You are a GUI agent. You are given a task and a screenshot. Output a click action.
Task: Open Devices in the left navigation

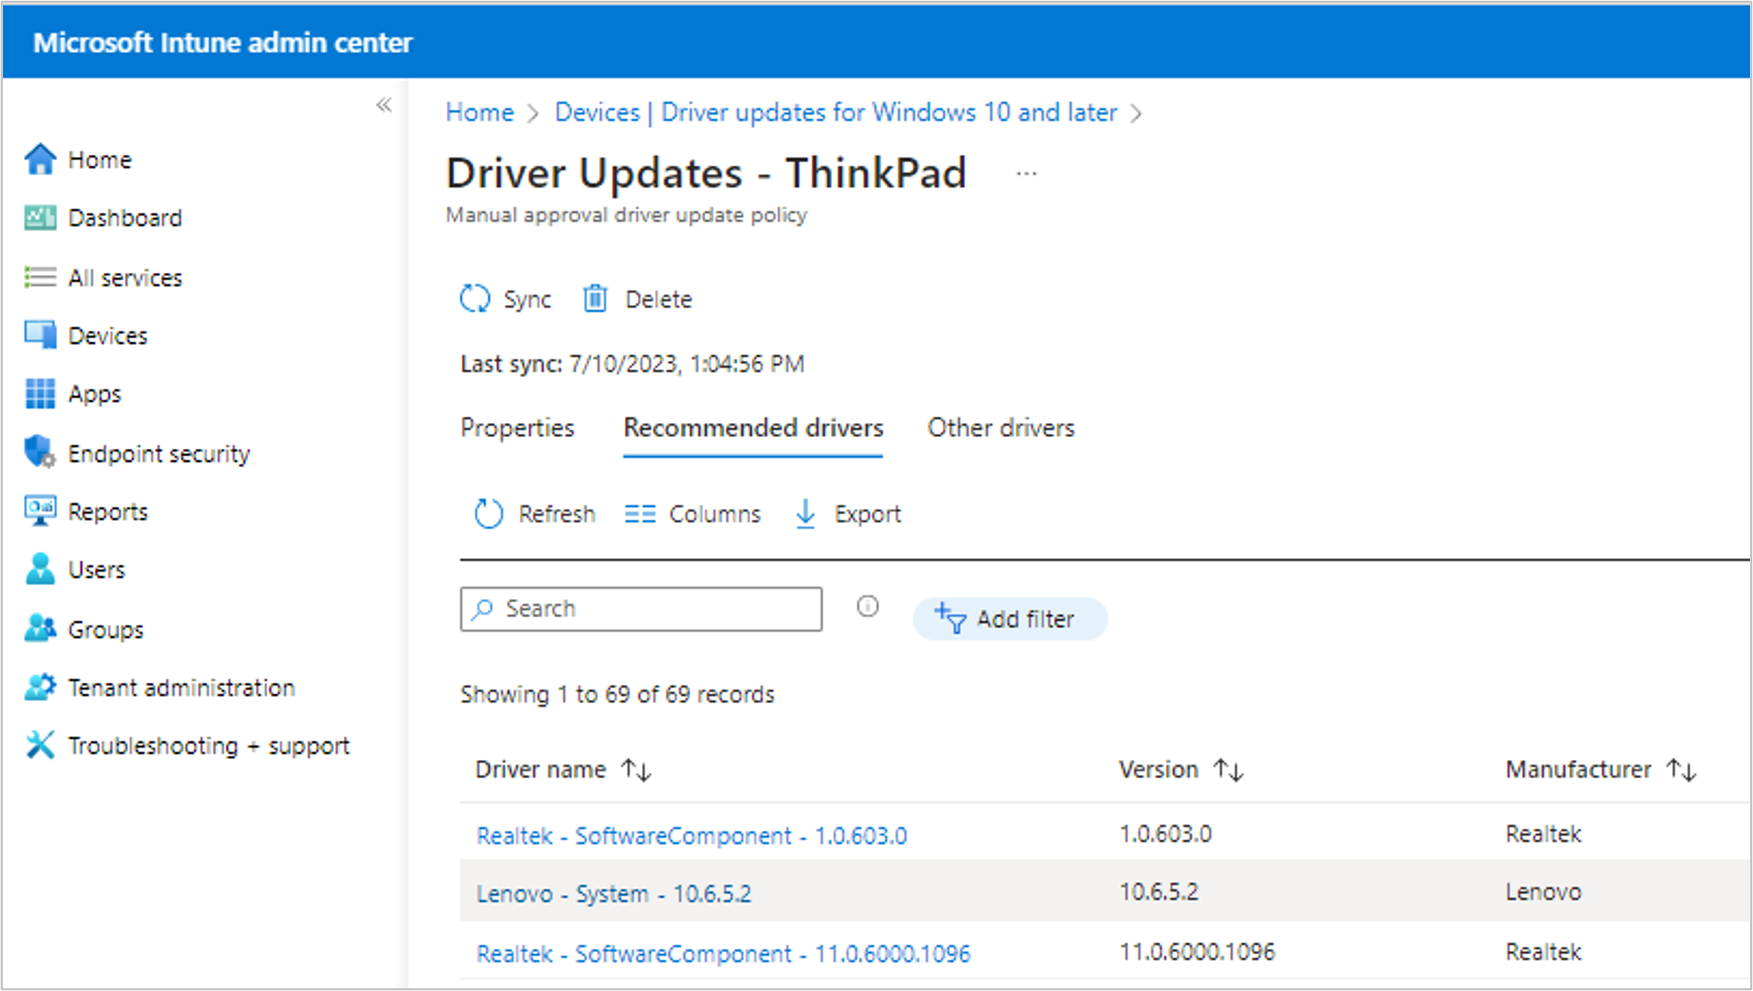pos(108,336)
